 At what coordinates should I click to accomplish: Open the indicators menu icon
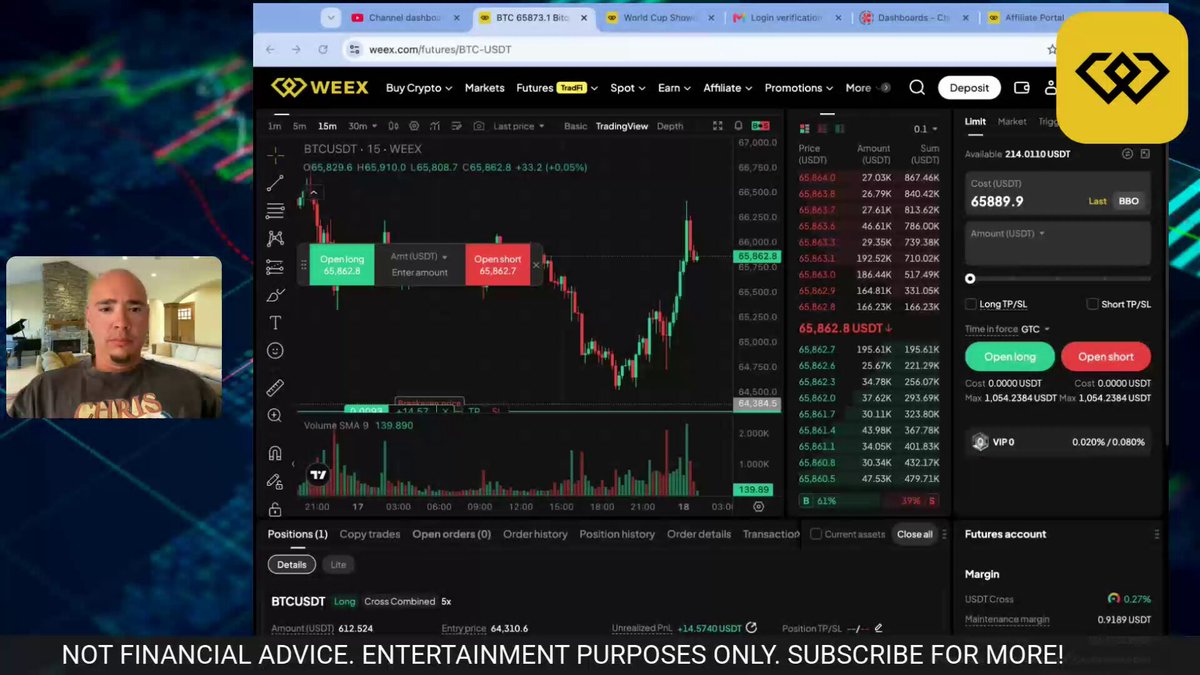pyautogui.click(x=435, y=126)
